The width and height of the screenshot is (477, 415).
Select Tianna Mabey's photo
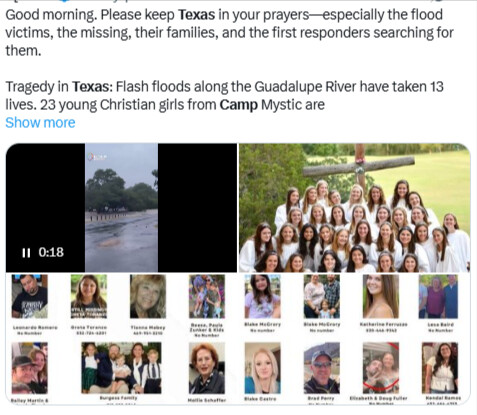click(x=148, y=296)
